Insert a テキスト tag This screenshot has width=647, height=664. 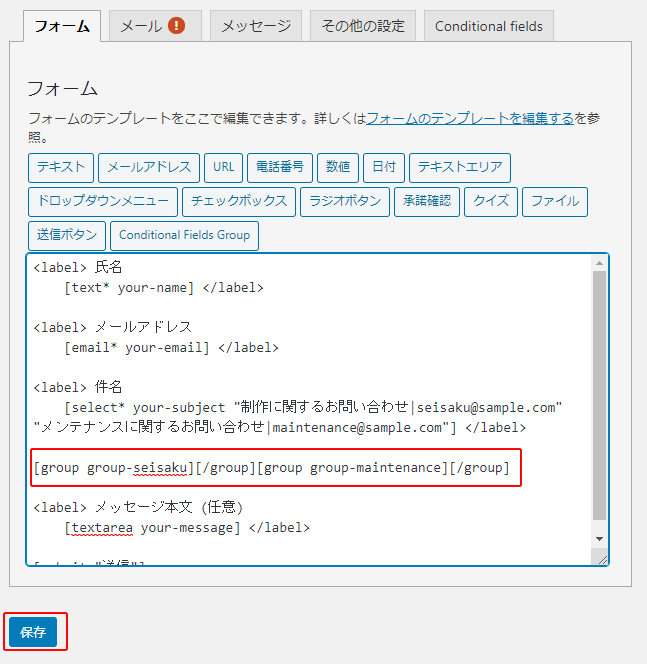[61, 168]
